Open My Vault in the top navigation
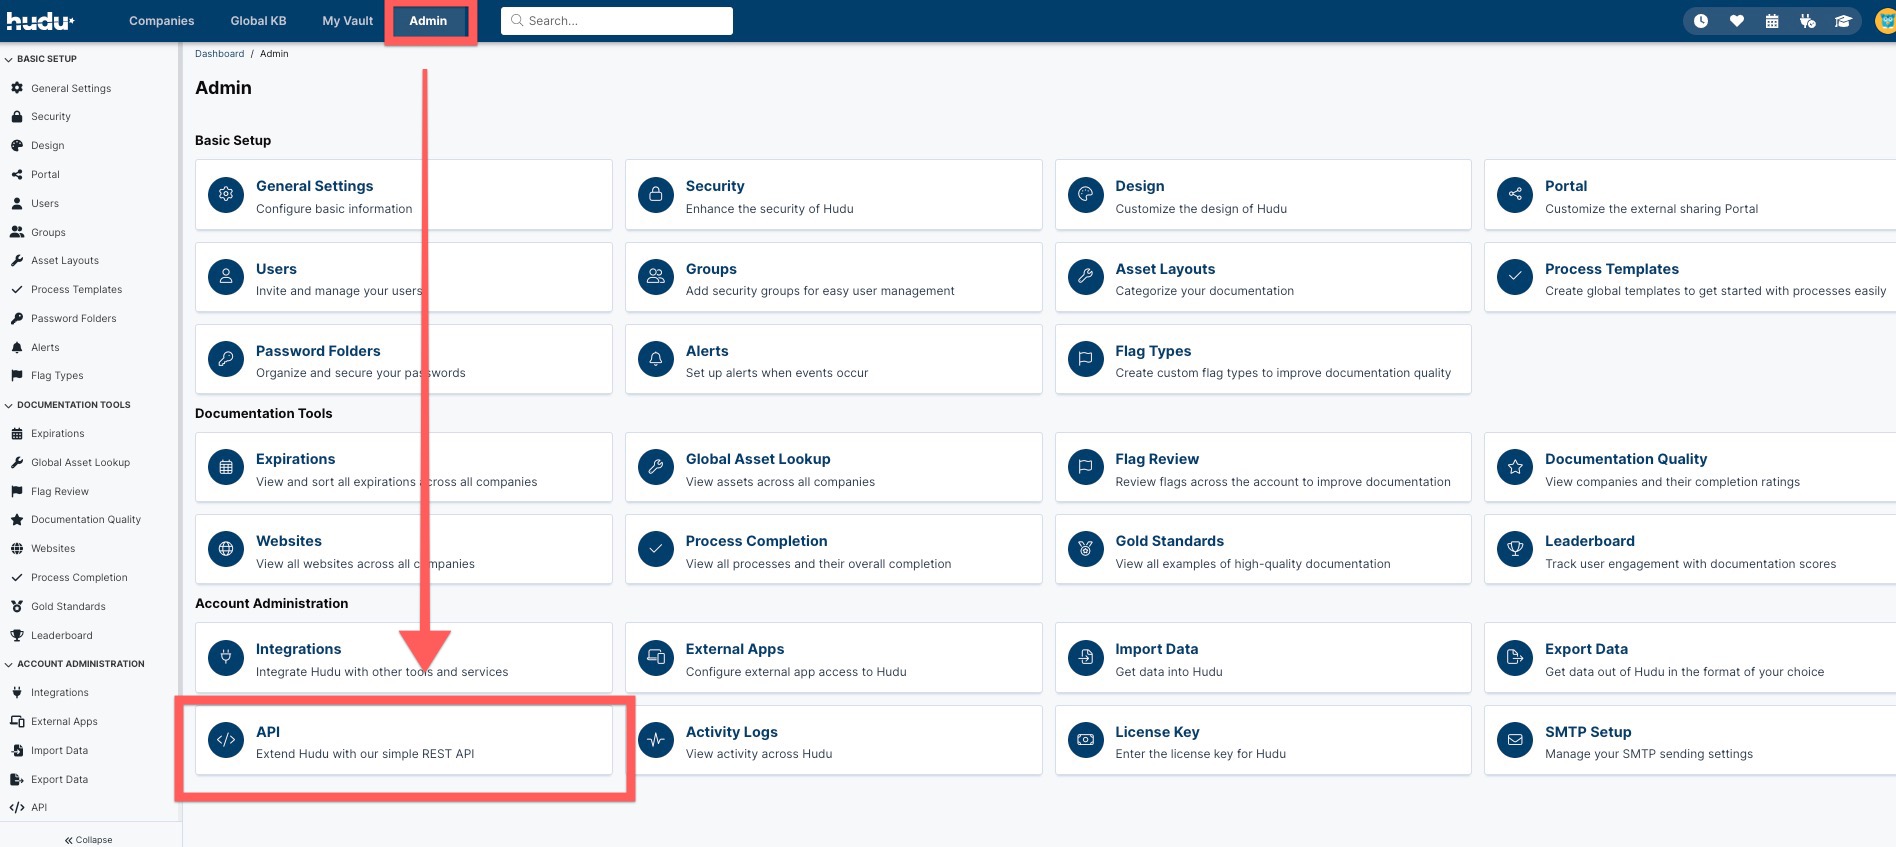 pyautogui.click(x=347, y=21)
